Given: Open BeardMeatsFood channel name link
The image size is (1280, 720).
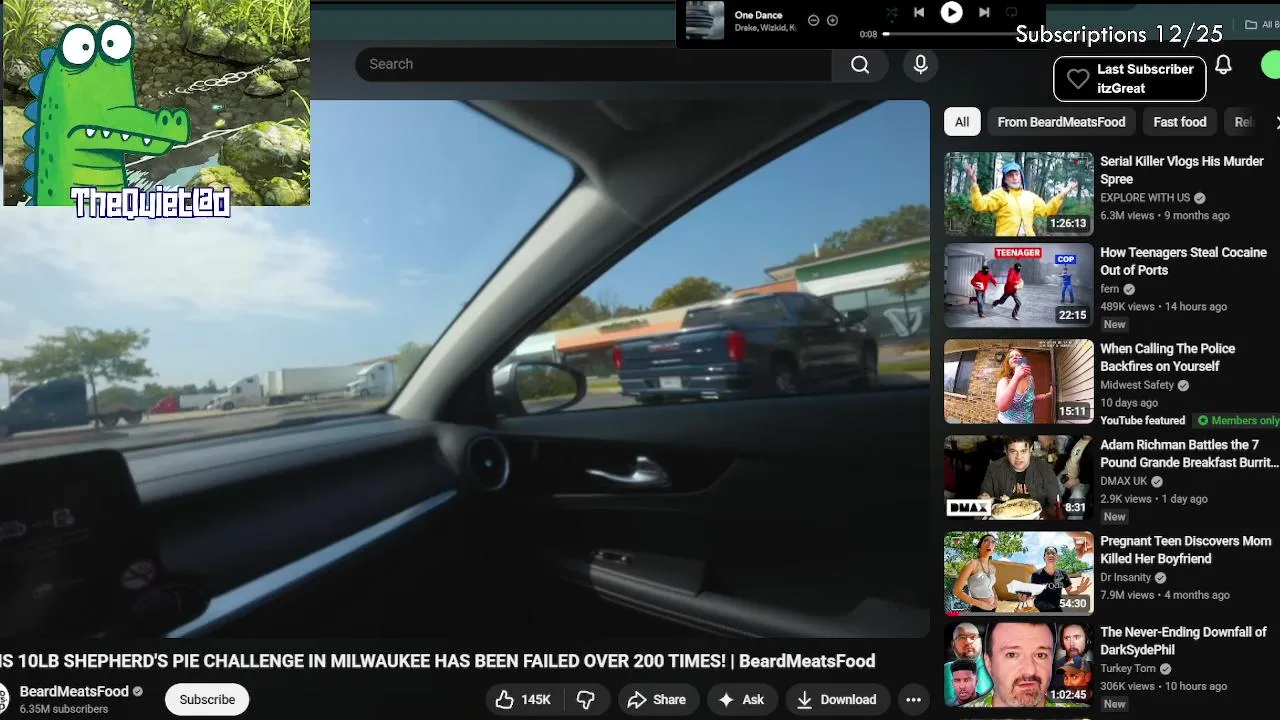Looking at the screenshot, I should coord(74,691).
